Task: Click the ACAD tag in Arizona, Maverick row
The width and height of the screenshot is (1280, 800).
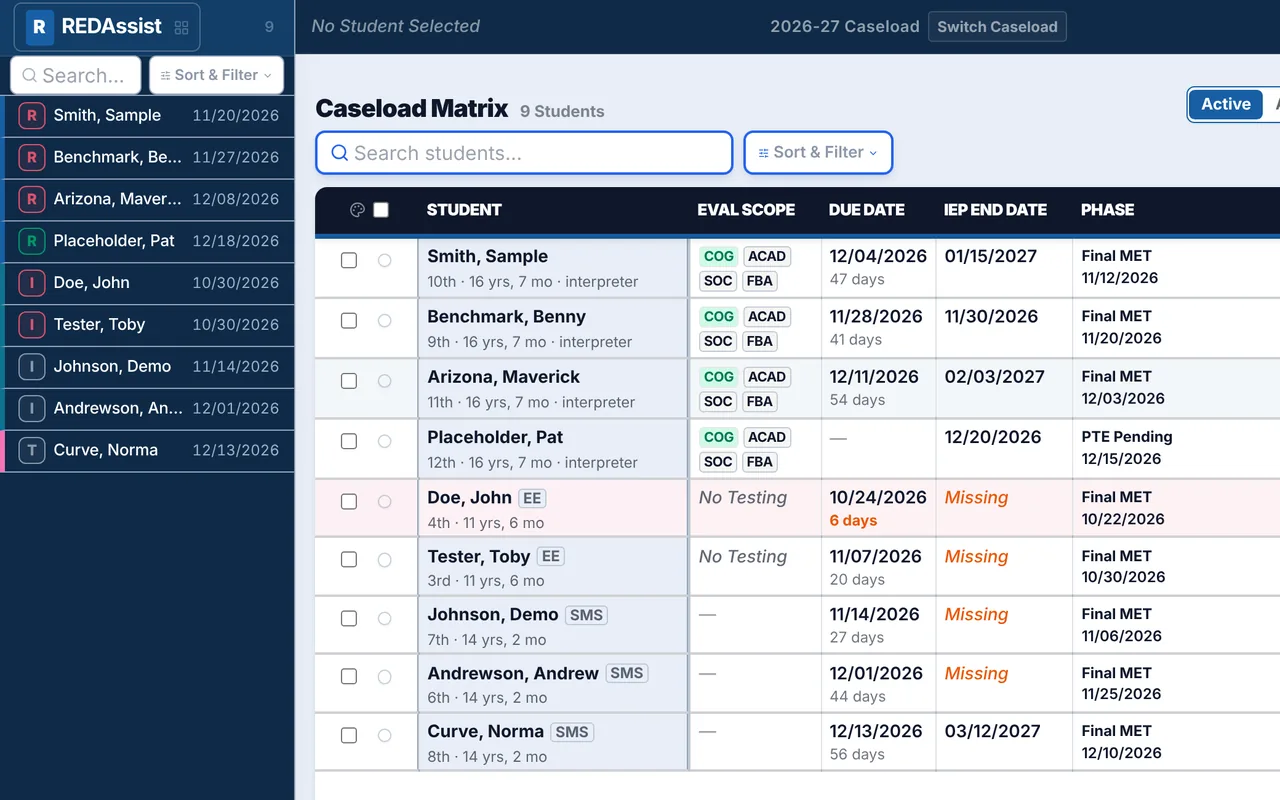Action: tap(767, 377)
